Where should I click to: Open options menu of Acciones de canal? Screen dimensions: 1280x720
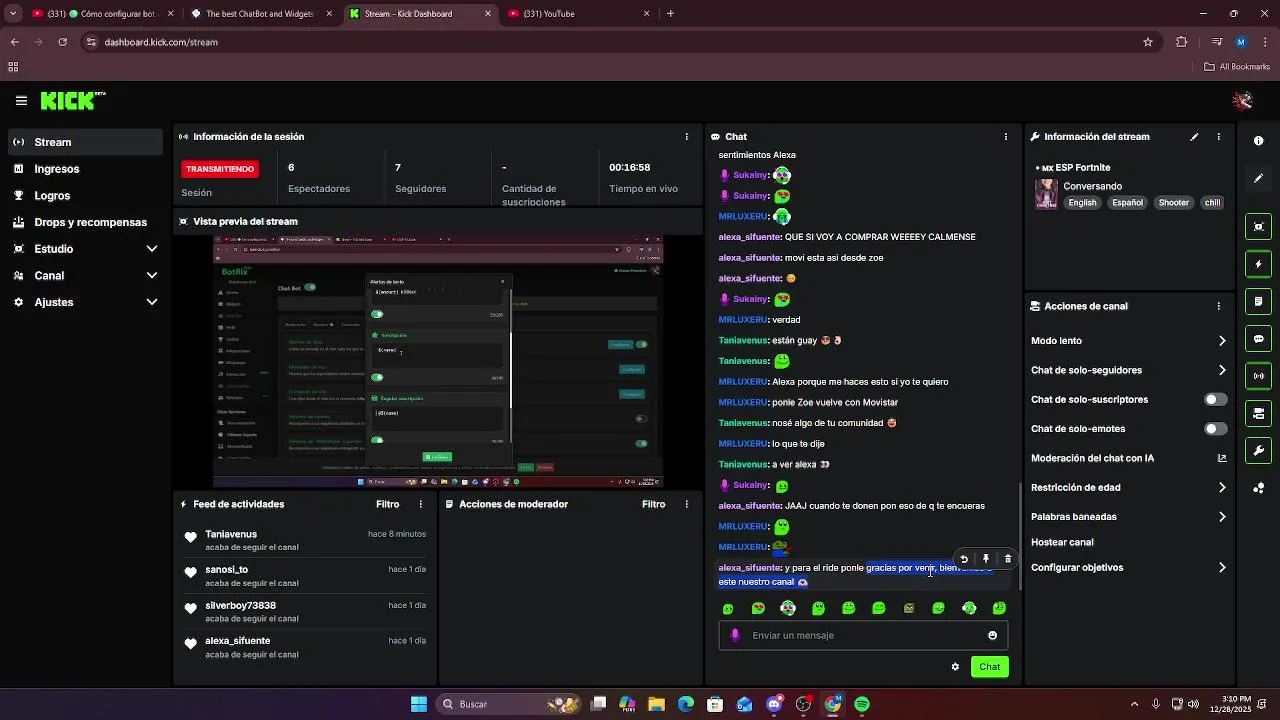[1218, 306]
